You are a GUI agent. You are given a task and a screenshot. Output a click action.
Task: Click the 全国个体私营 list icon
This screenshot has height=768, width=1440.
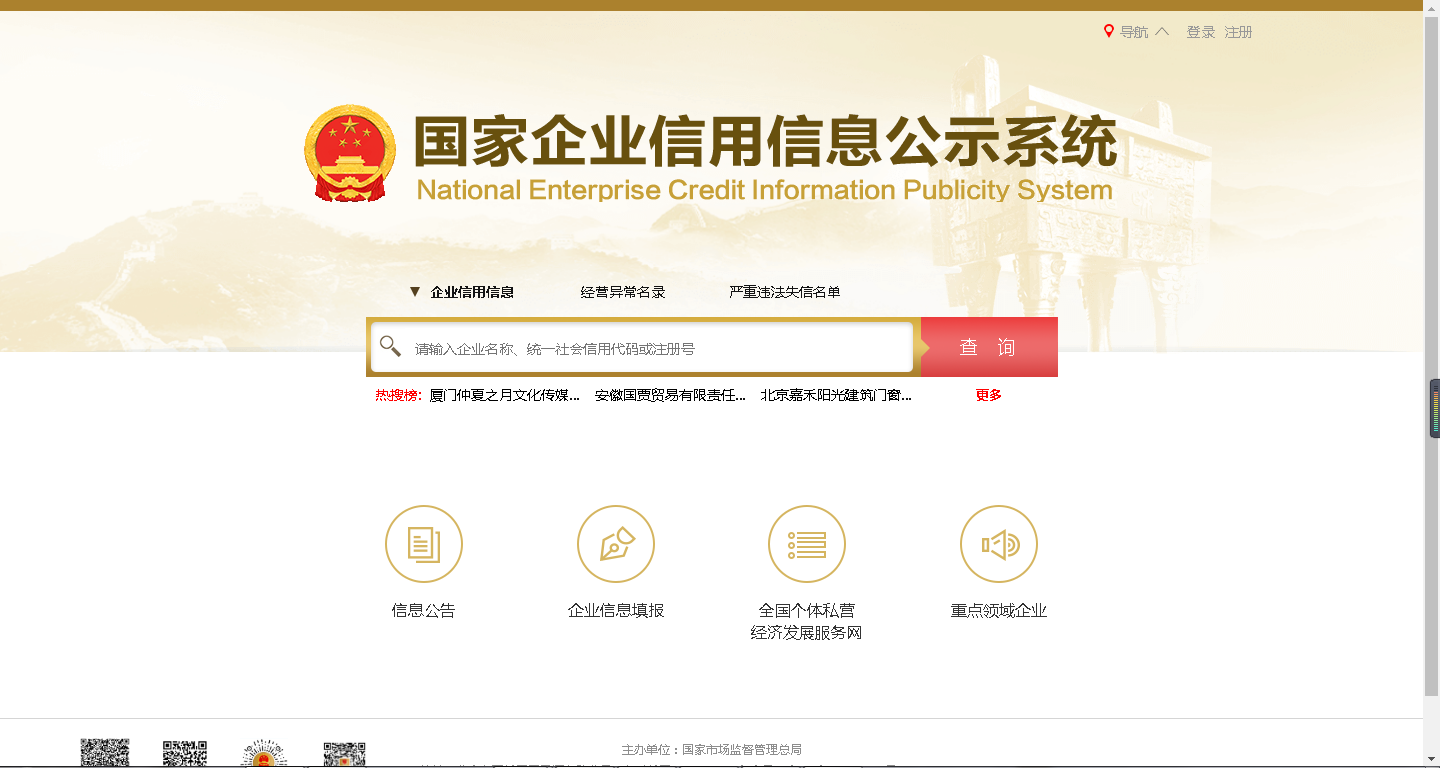[807, 544]
